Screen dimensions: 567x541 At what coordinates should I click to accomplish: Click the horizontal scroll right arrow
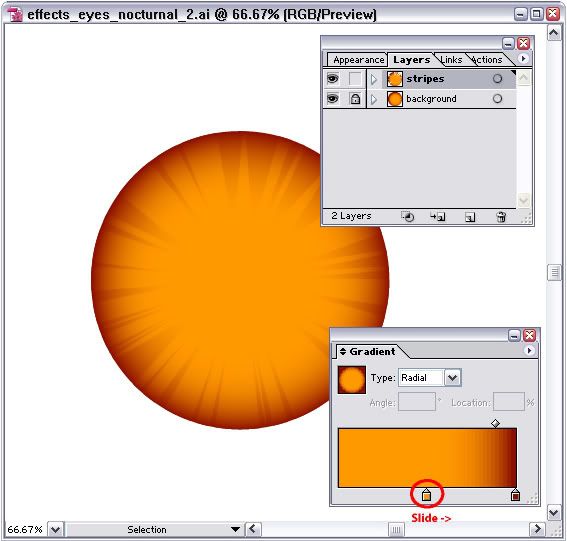(538, 529)
